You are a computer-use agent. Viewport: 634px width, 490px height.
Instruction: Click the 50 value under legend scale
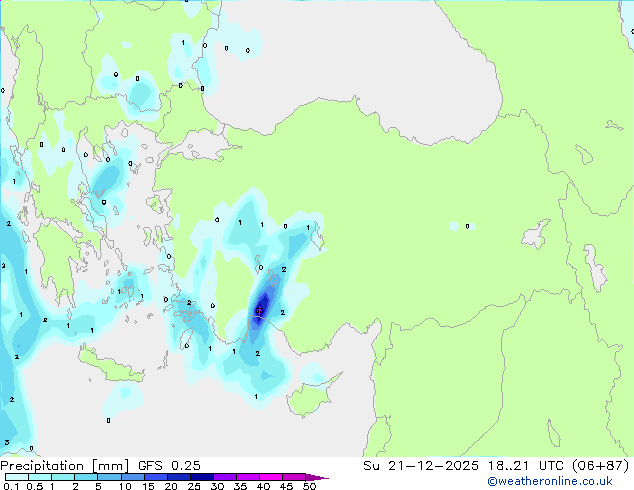click(309, 486)
